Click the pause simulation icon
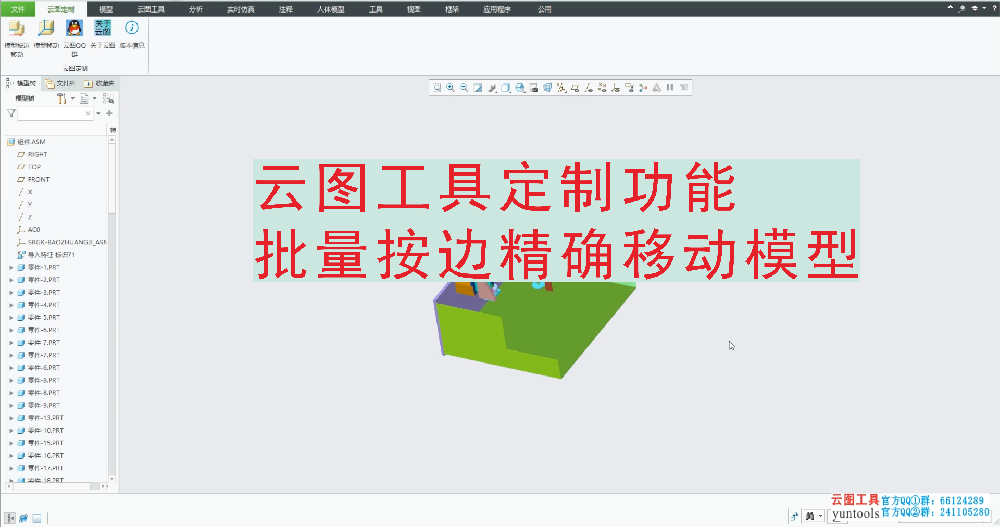 [x=670, y=87]
